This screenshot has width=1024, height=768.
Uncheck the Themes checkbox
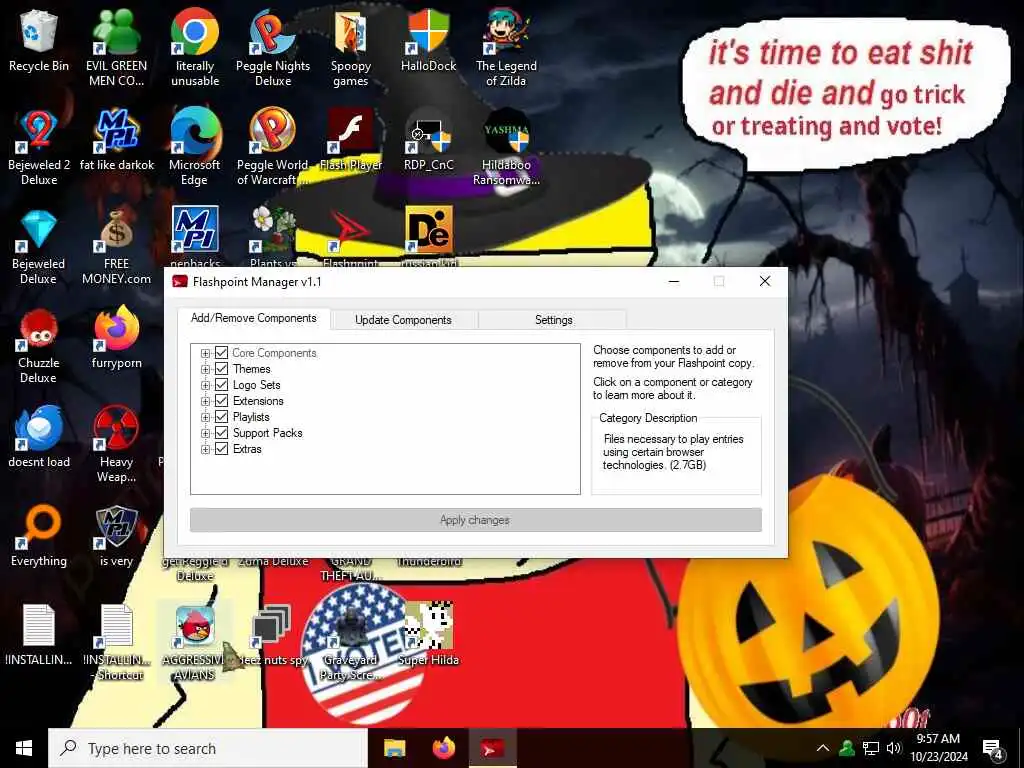tap(221, 369)
